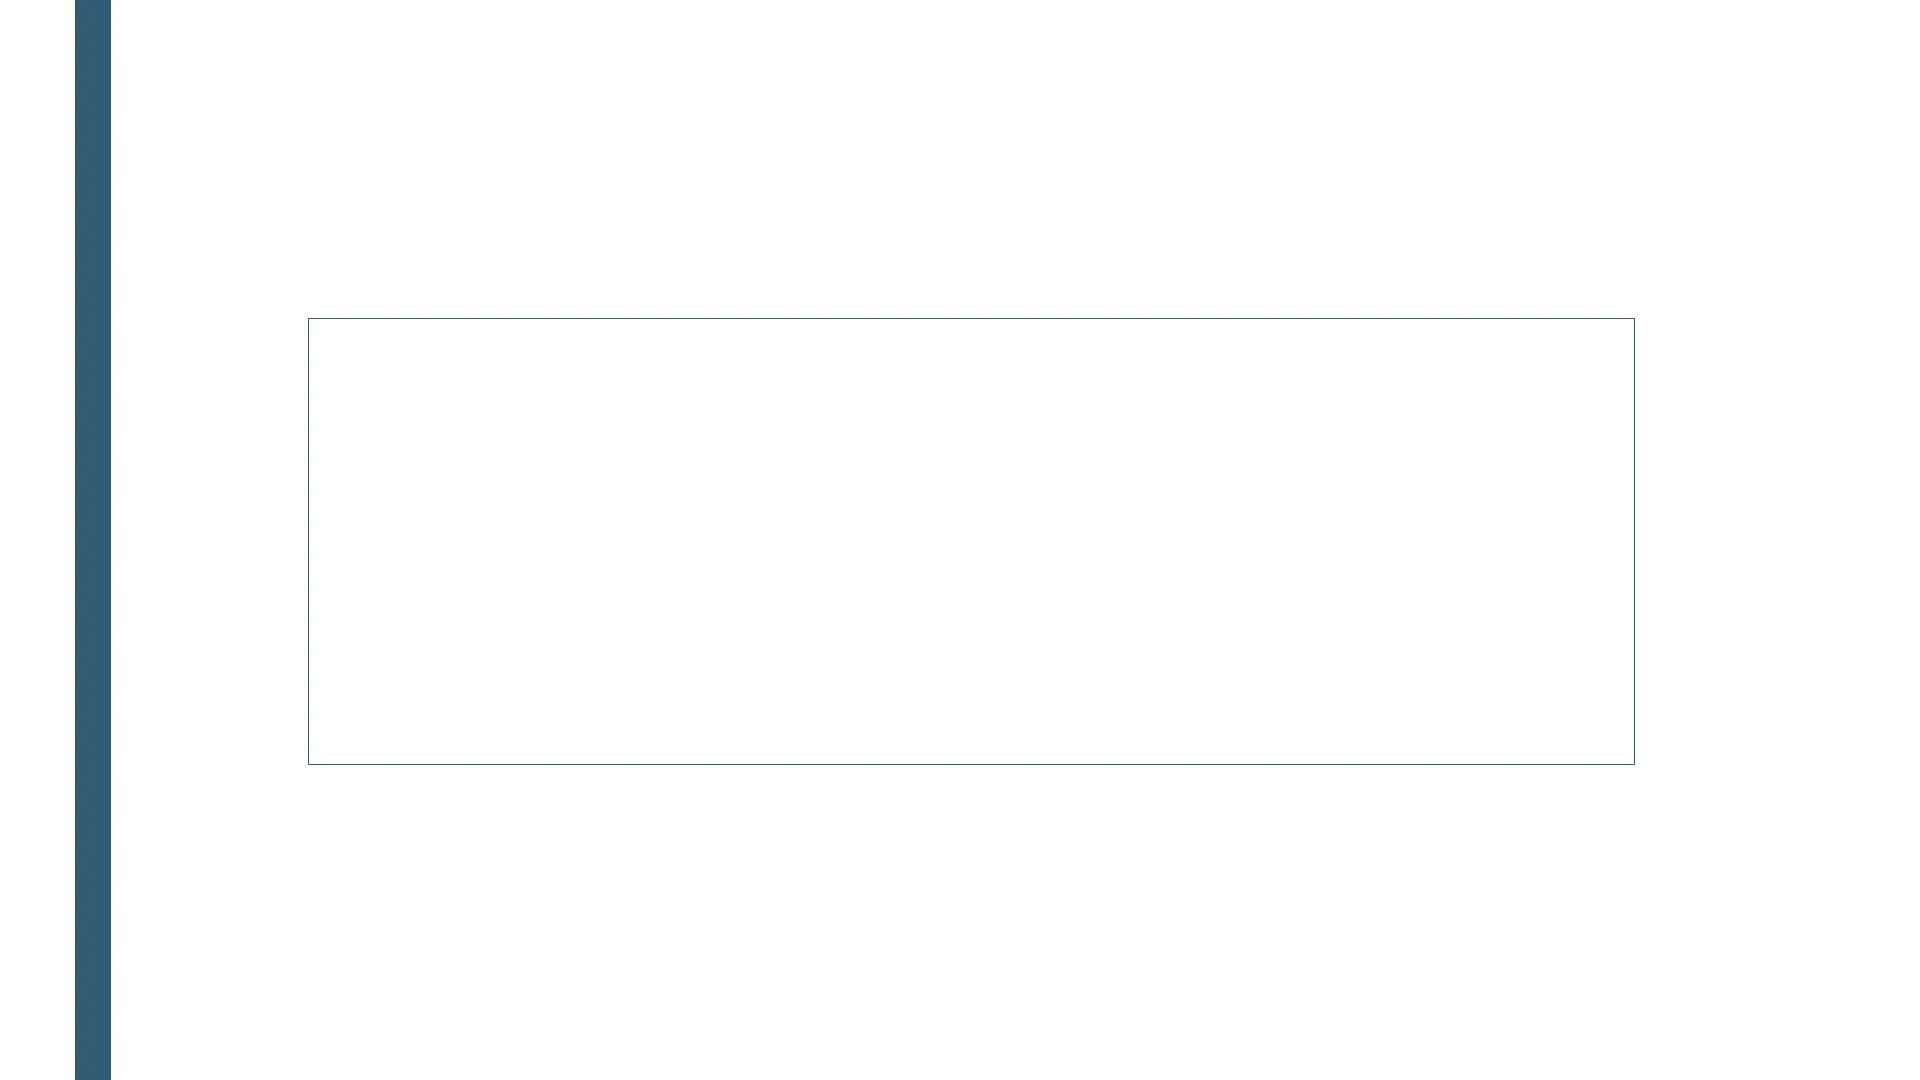
Task: Click the rectangle's right border line
Action: tap(1634, 541)
